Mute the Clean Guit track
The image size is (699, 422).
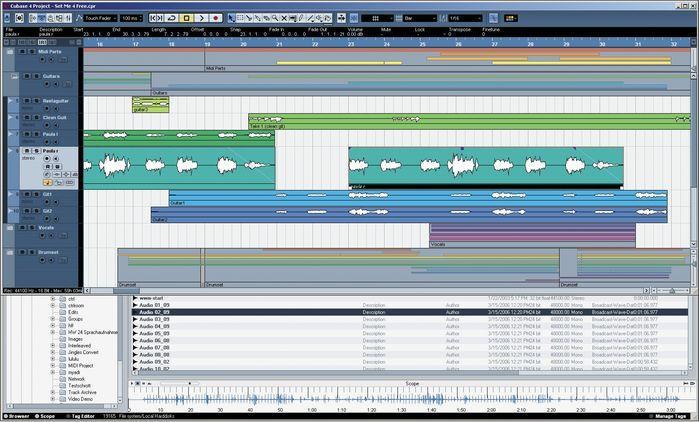[x=27, y=118]
